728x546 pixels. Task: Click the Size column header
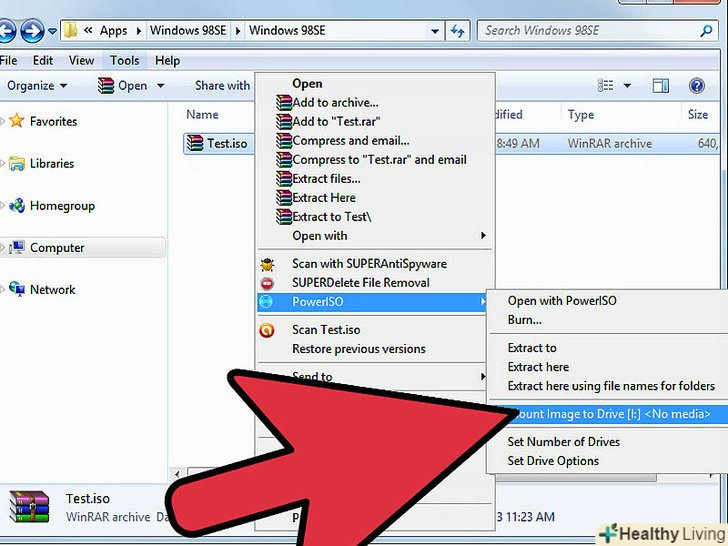click(698, 115)
